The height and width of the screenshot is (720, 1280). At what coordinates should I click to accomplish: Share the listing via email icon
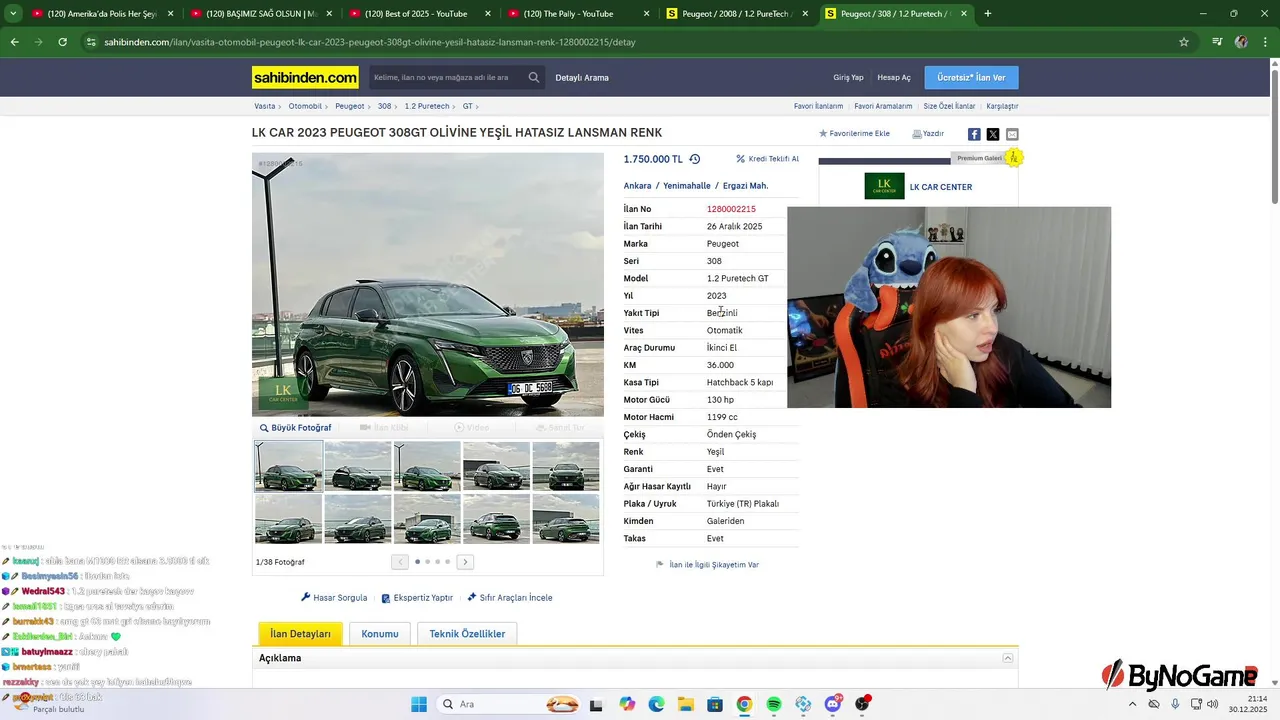1012,134
